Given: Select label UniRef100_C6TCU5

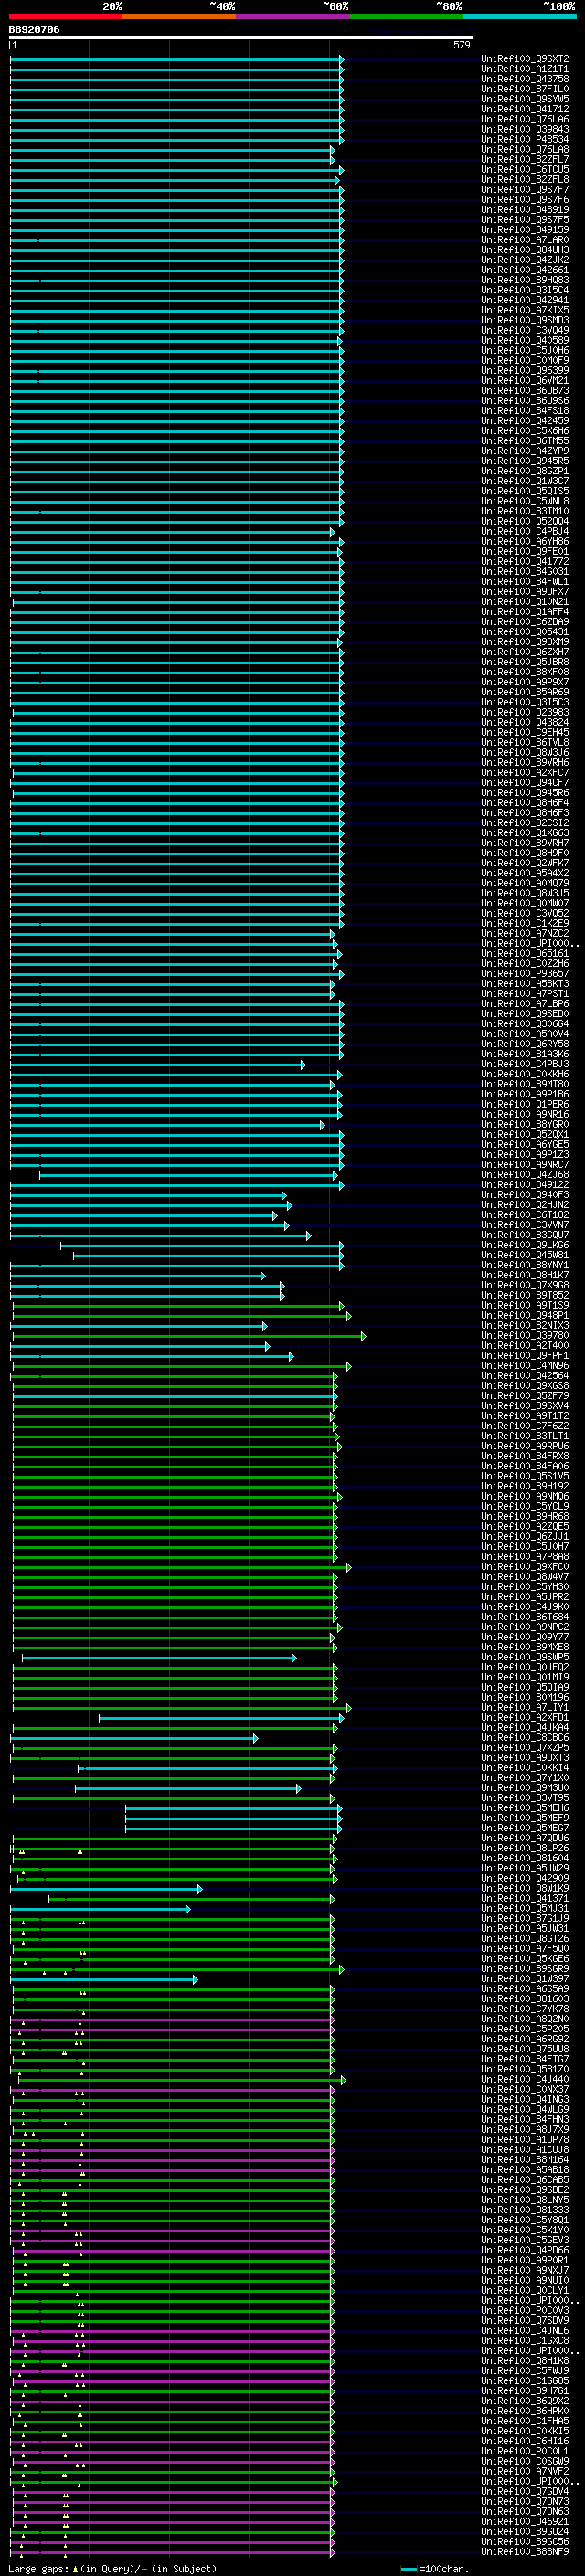Looking at the screenshot, I should coord(525,169).
